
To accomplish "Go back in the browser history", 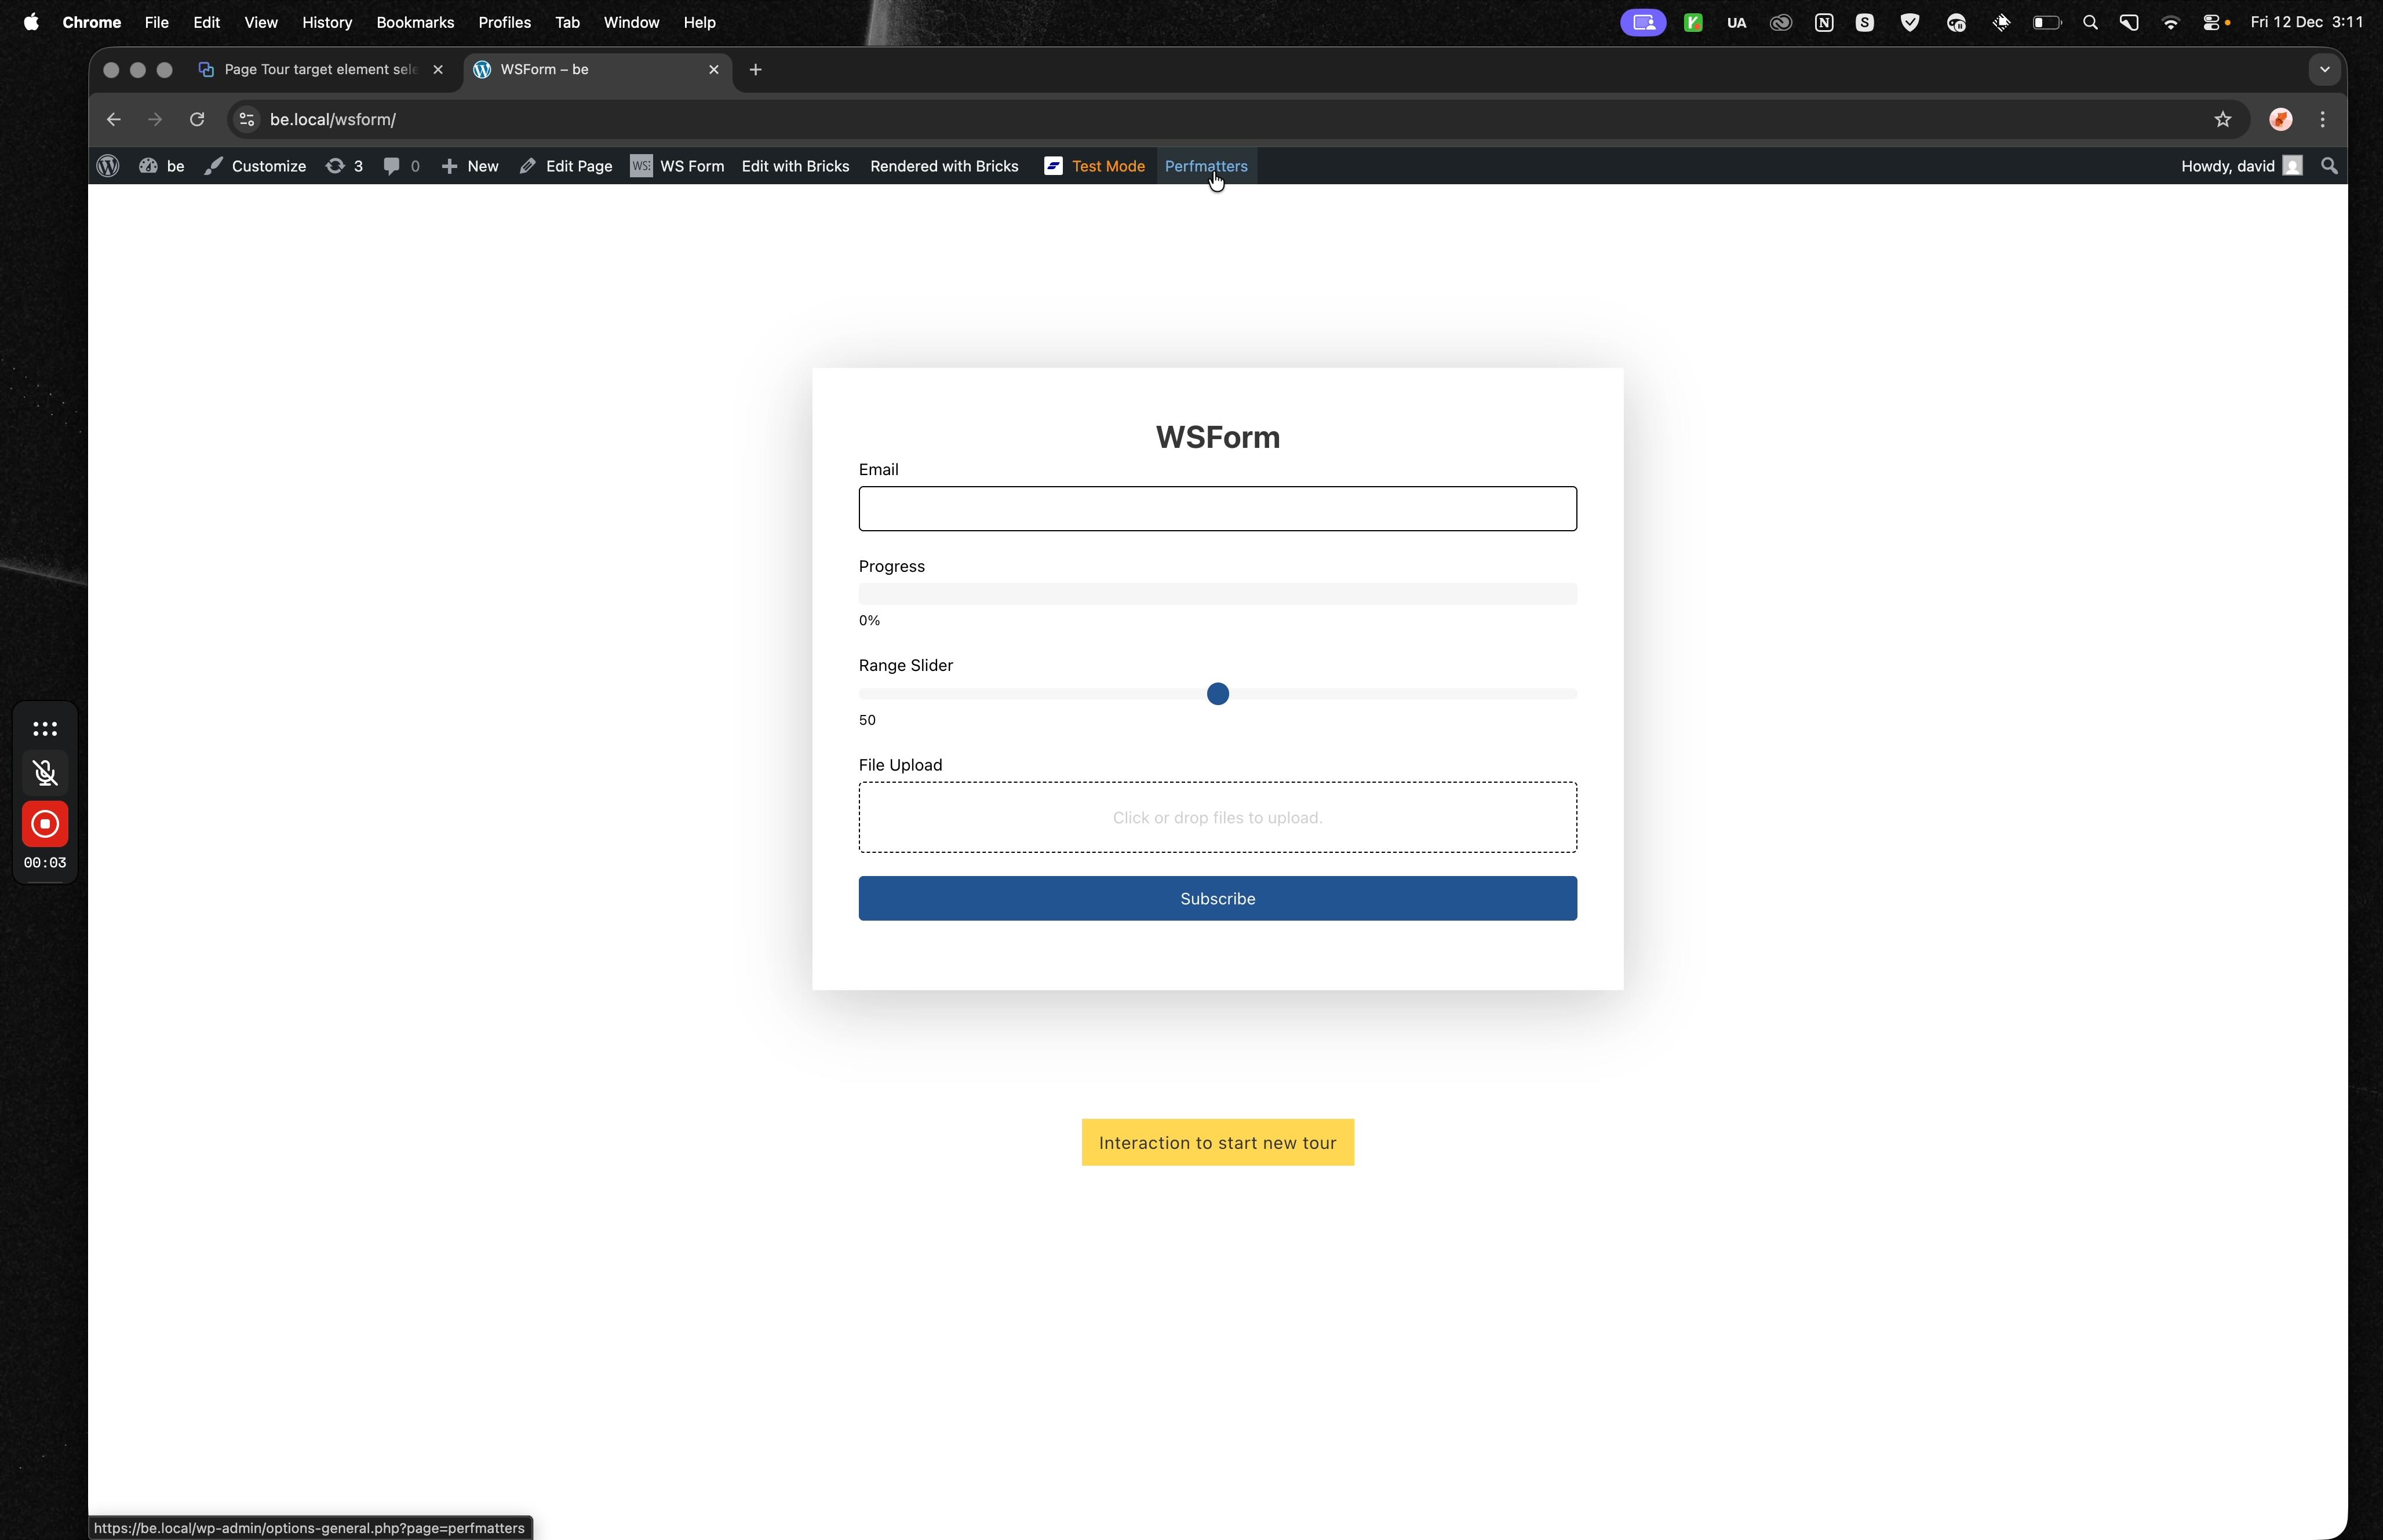I will (114, 120).
